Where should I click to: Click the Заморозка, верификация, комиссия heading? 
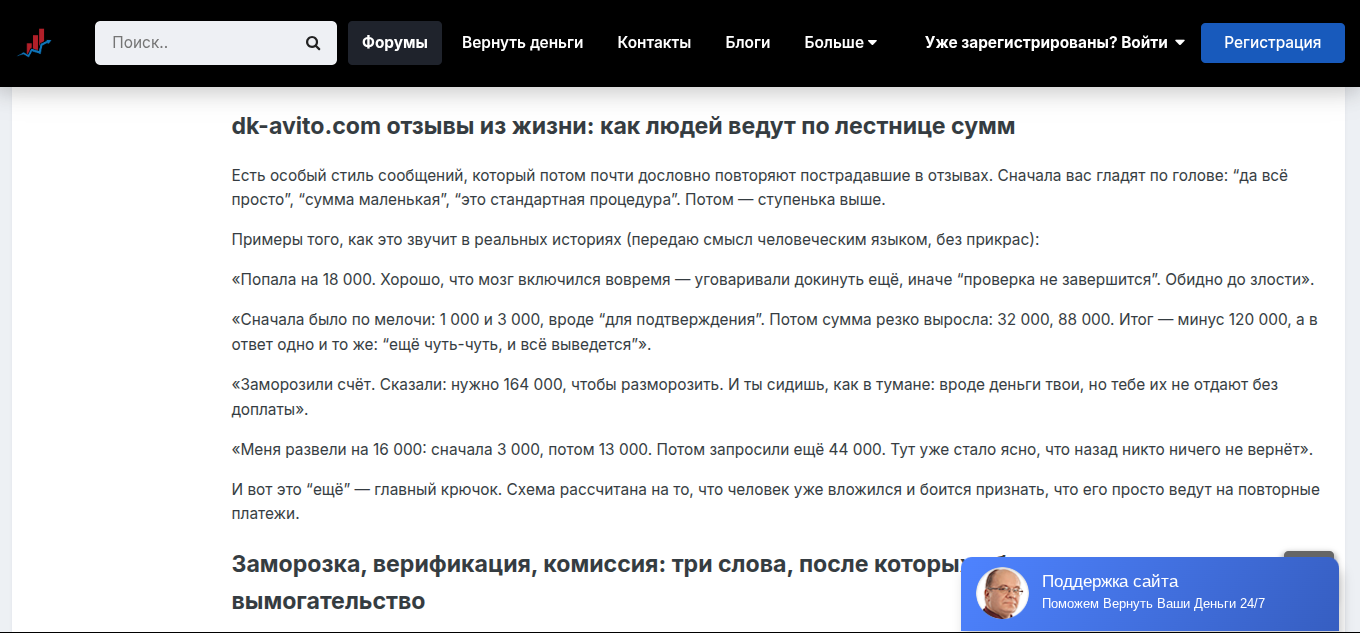pyautogui.click(x=590, y=565)
